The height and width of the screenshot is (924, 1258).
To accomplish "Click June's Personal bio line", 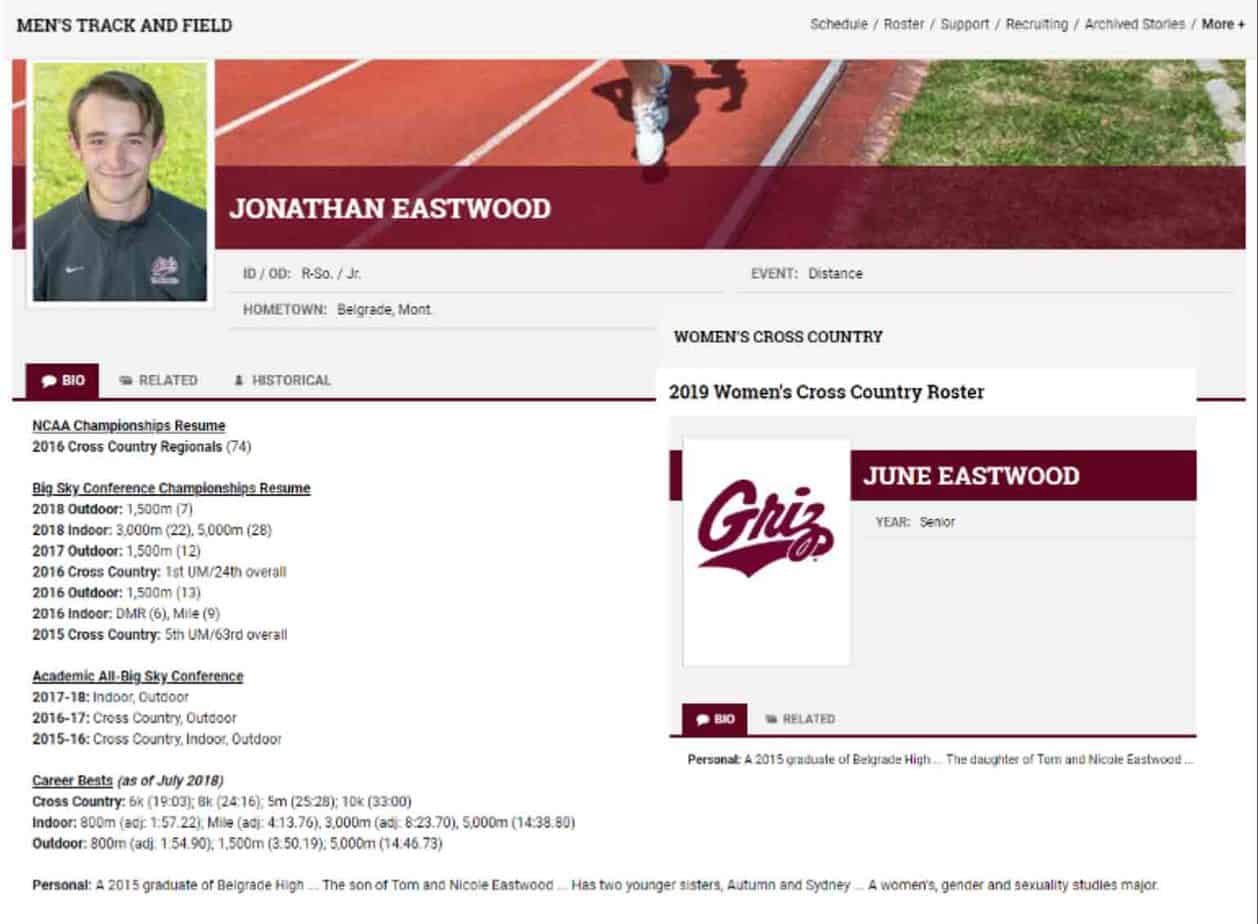I will click(940, 759).
